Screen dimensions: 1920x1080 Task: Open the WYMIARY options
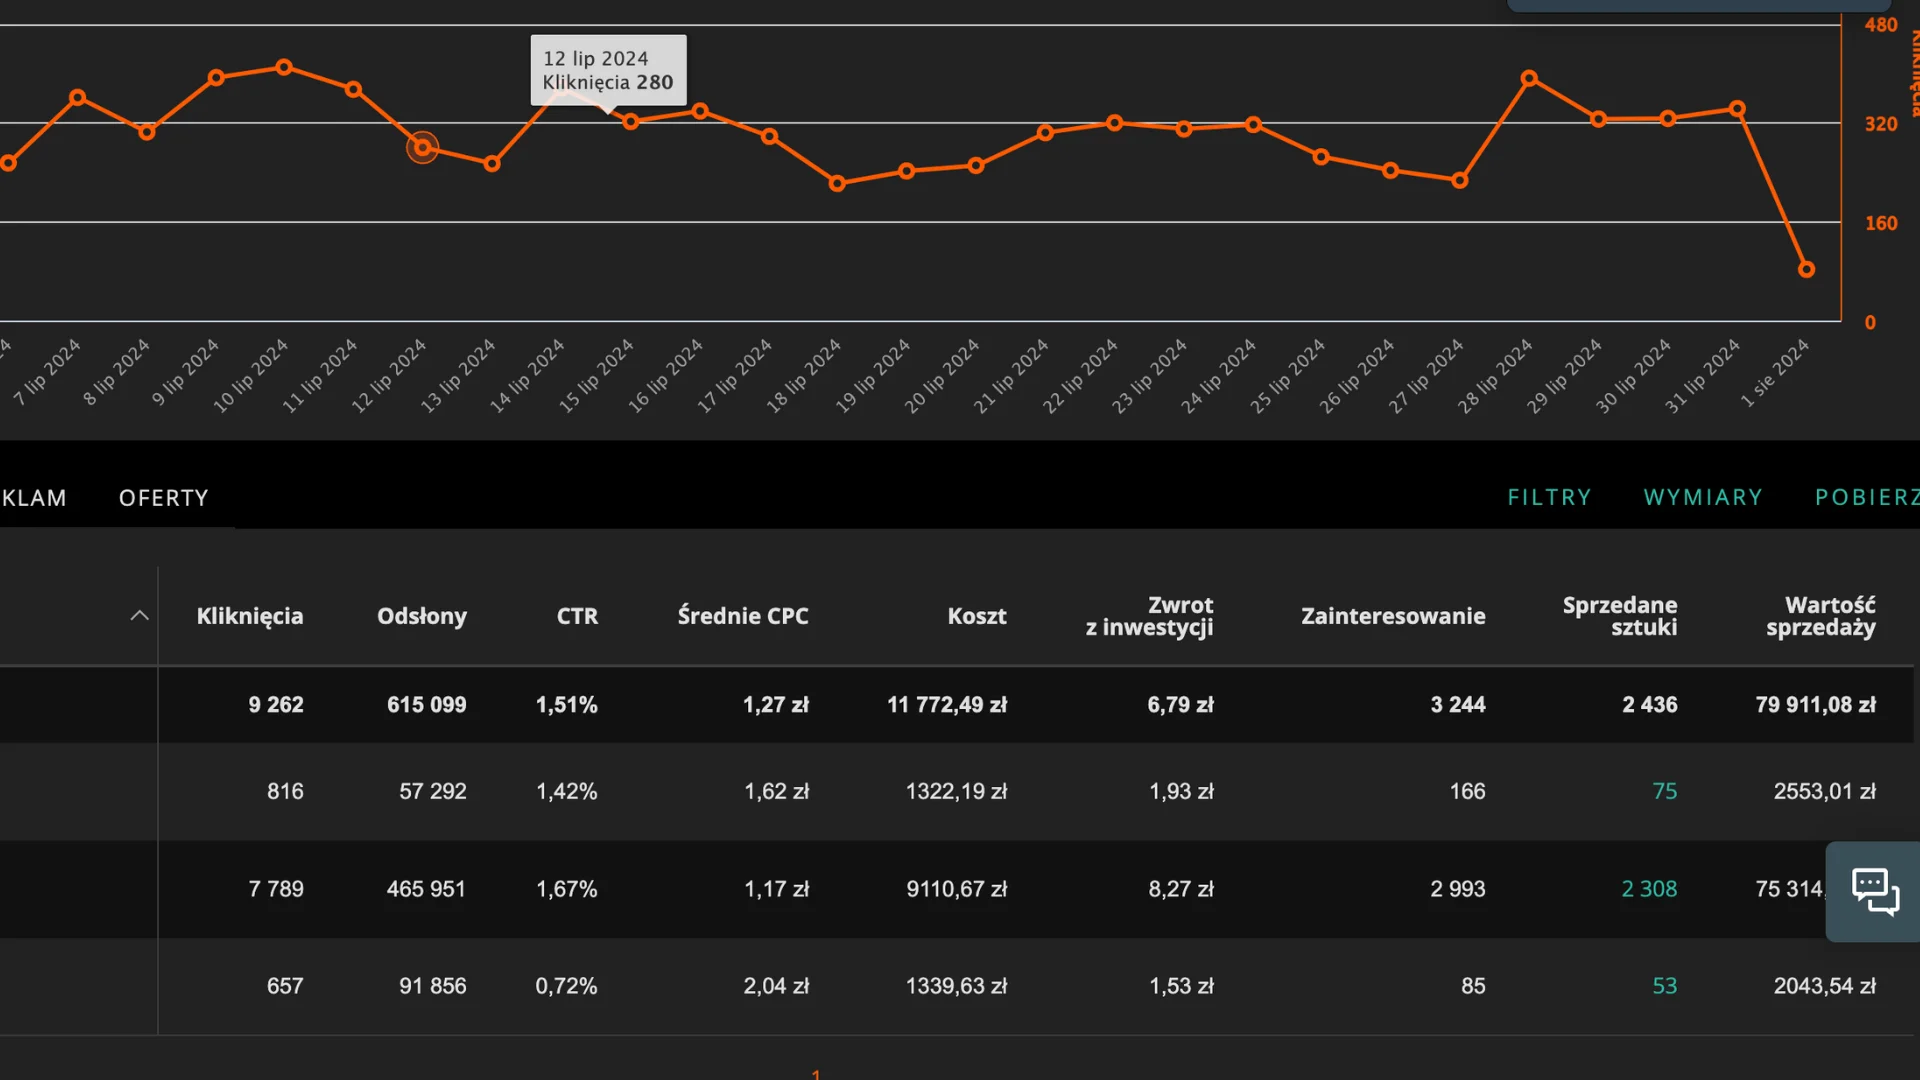[x=1703, y=497]
